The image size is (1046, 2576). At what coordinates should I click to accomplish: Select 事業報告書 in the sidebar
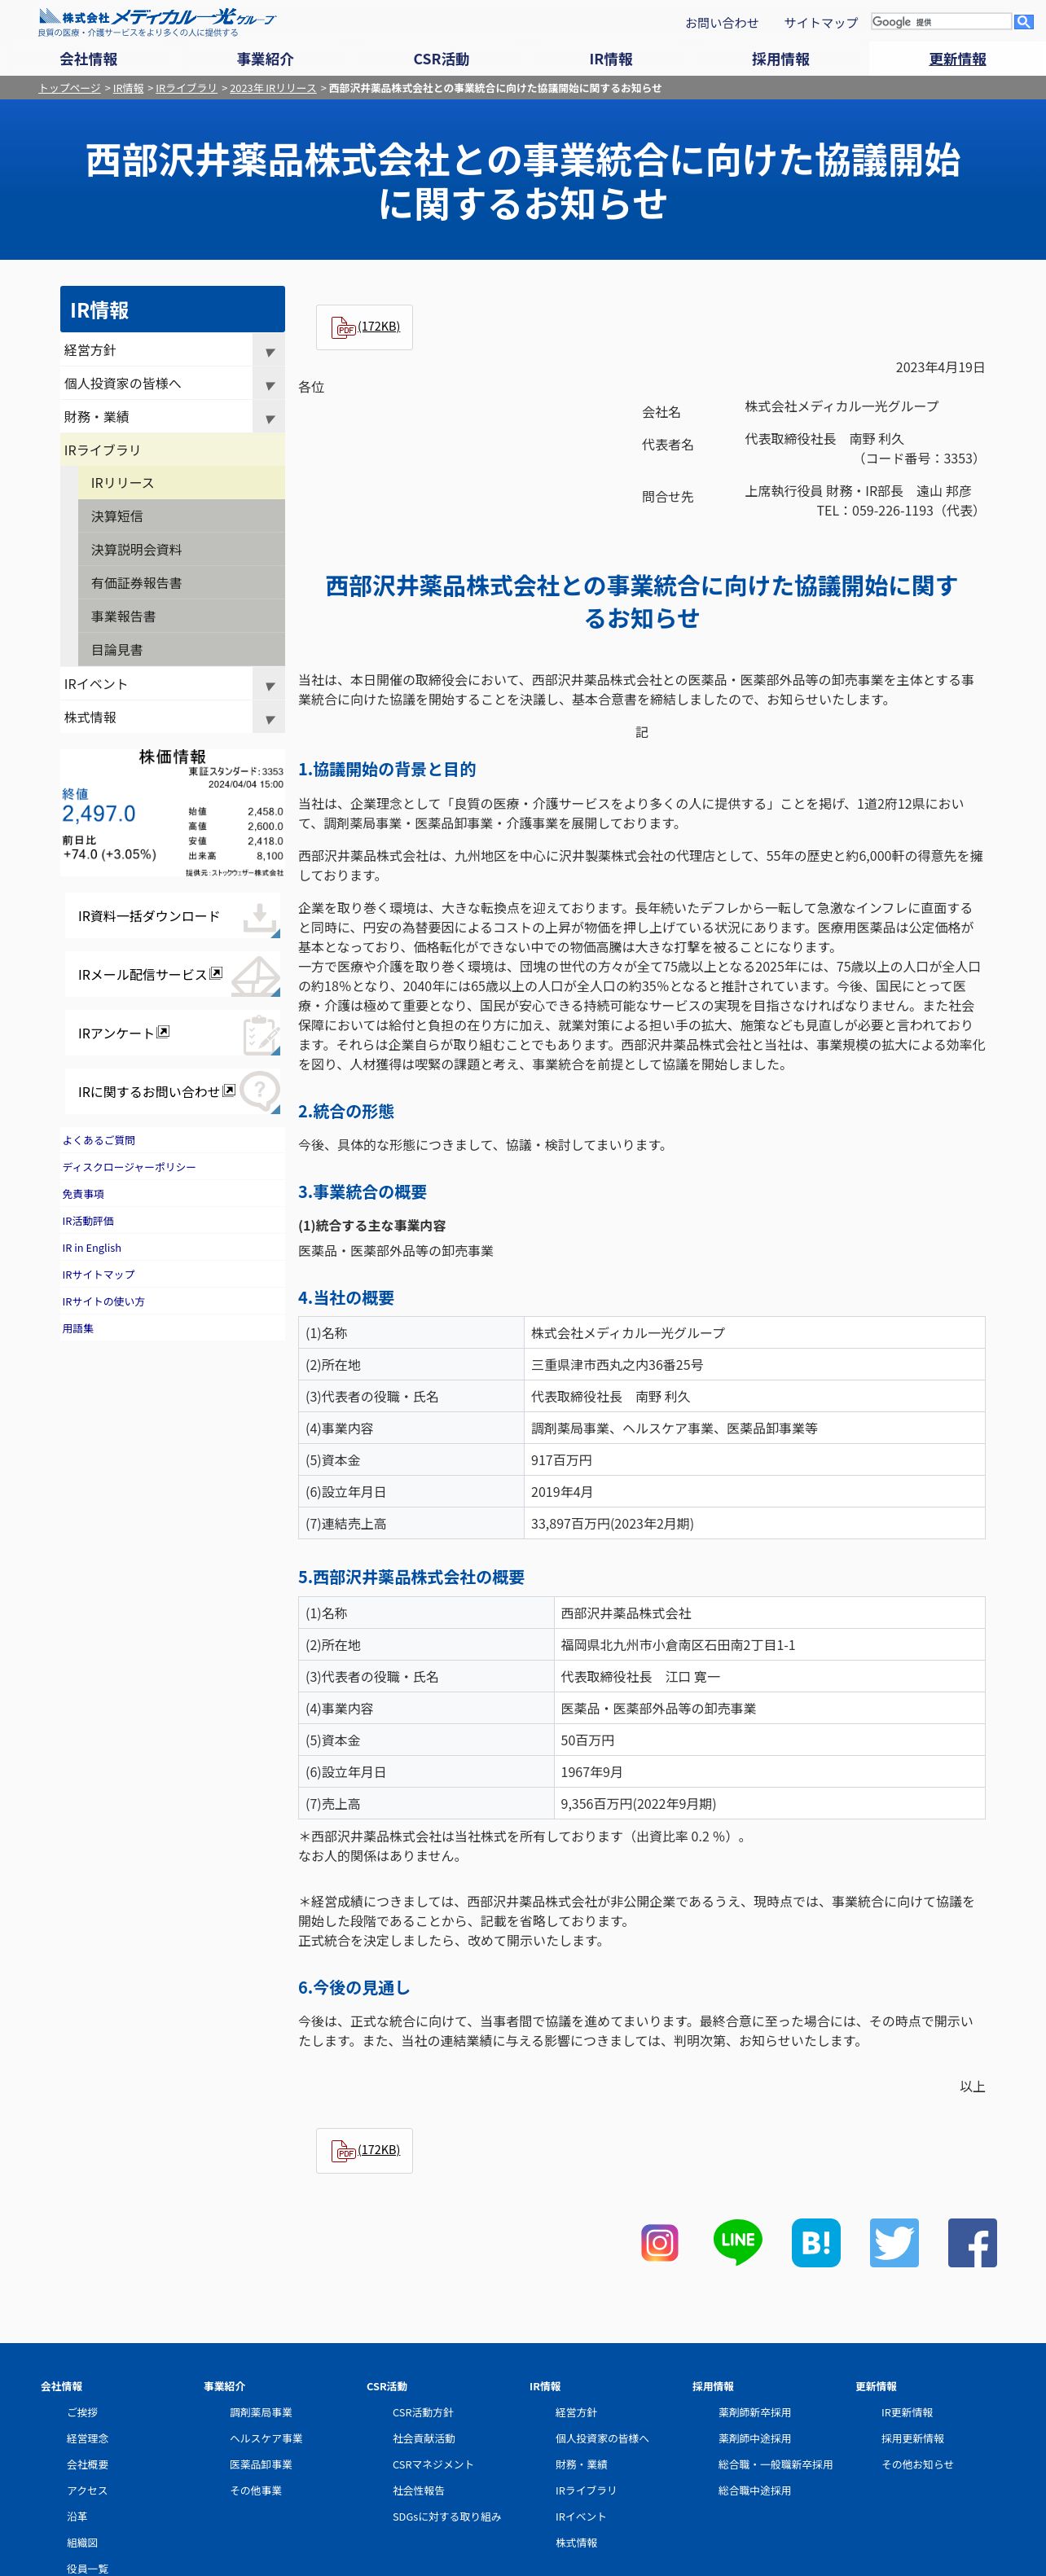(181, 616)
